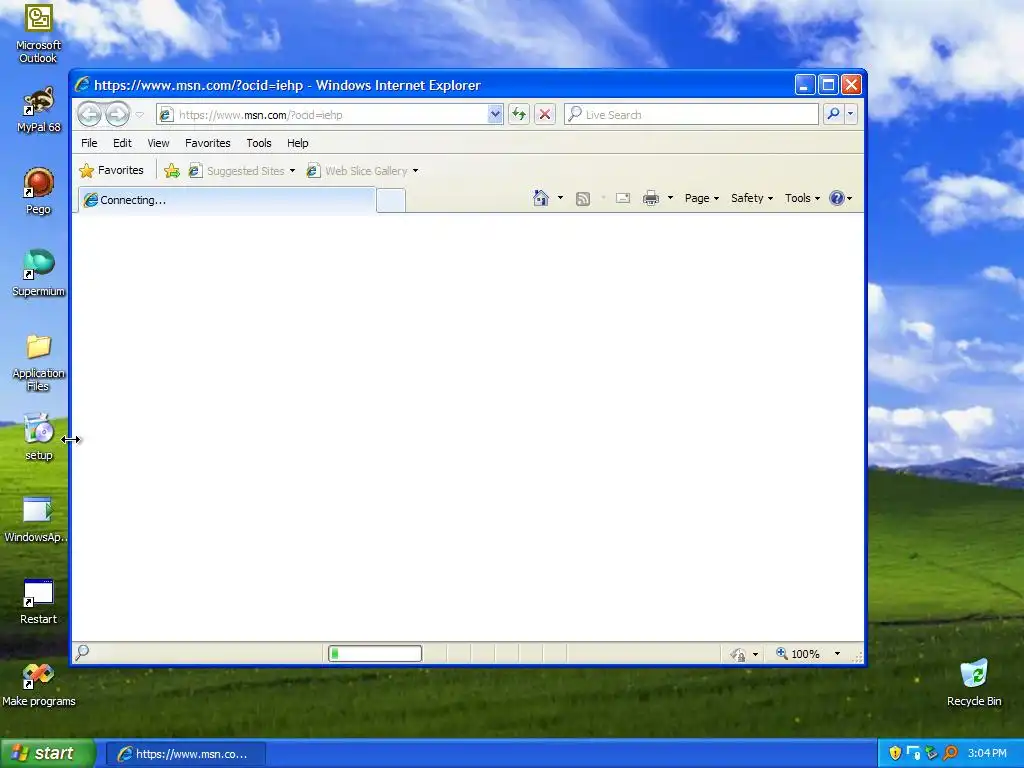Select the Make programs desktop icon
This screenshot has height=768, width=1024.
point(39,684)
